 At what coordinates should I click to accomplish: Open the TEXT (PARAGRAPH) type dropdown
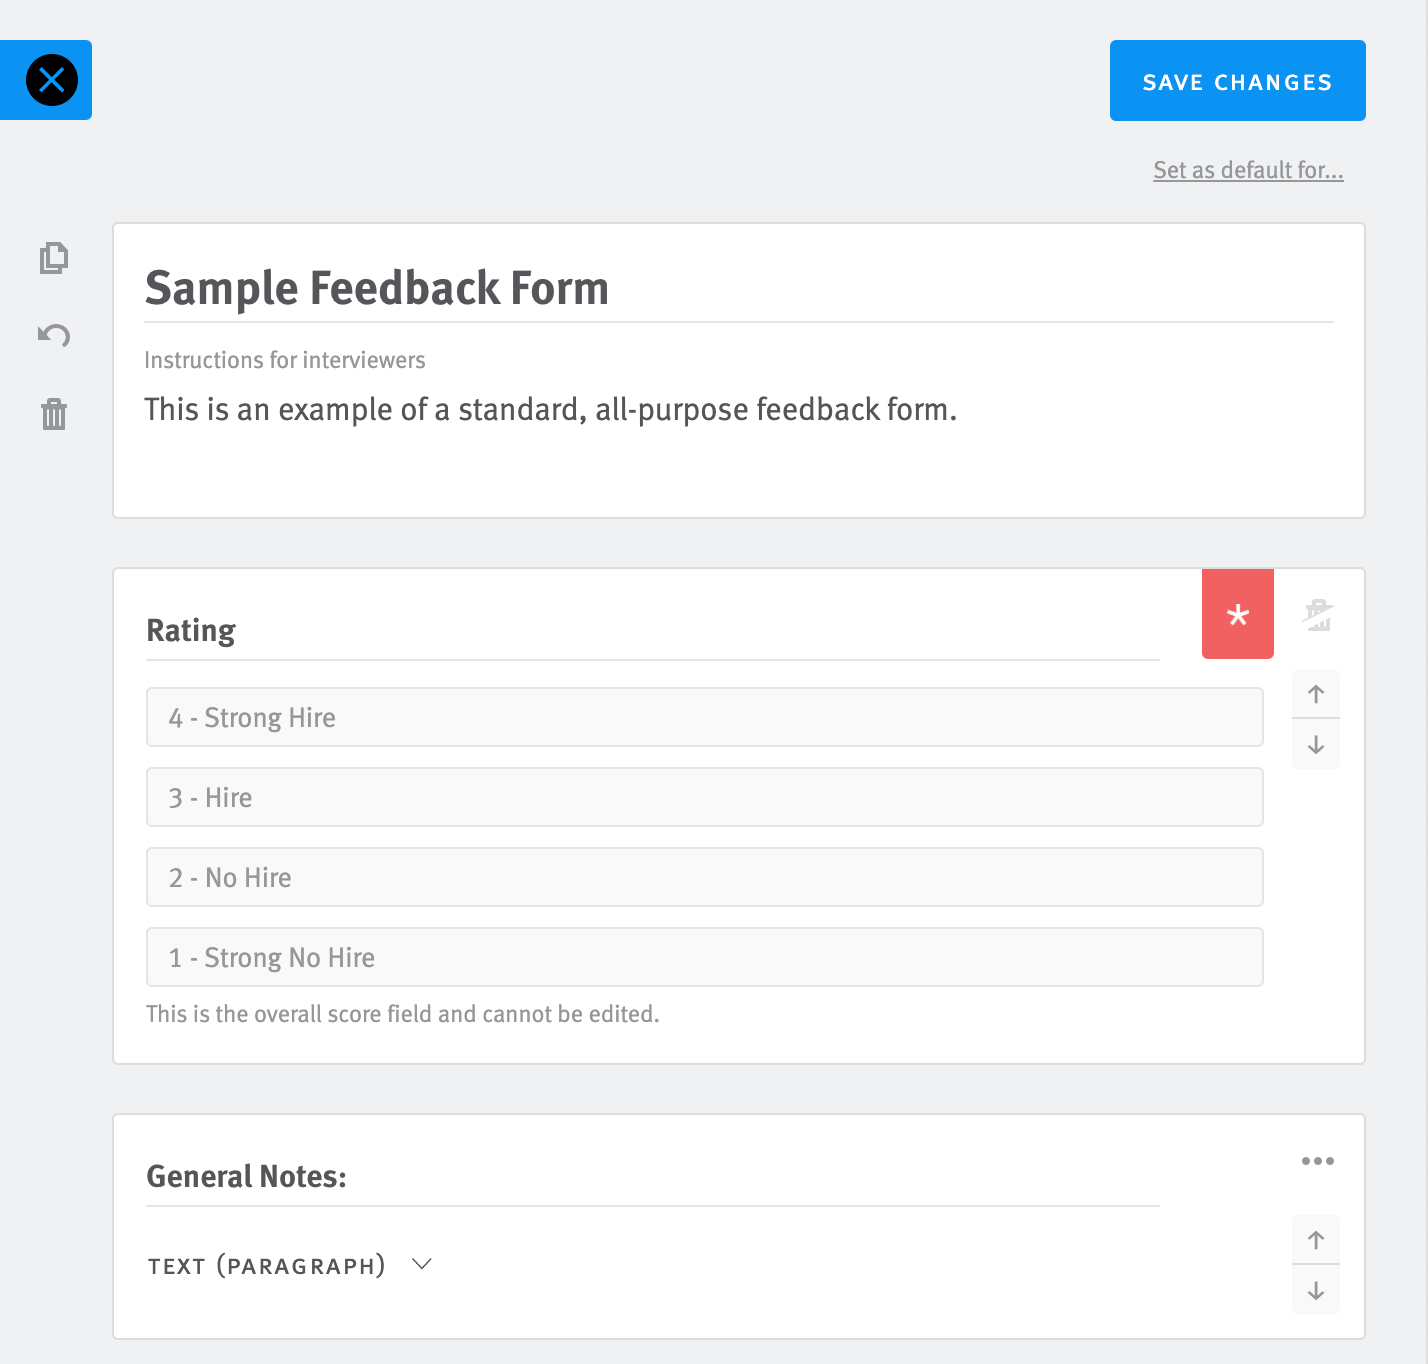(x=421, y=1263)
